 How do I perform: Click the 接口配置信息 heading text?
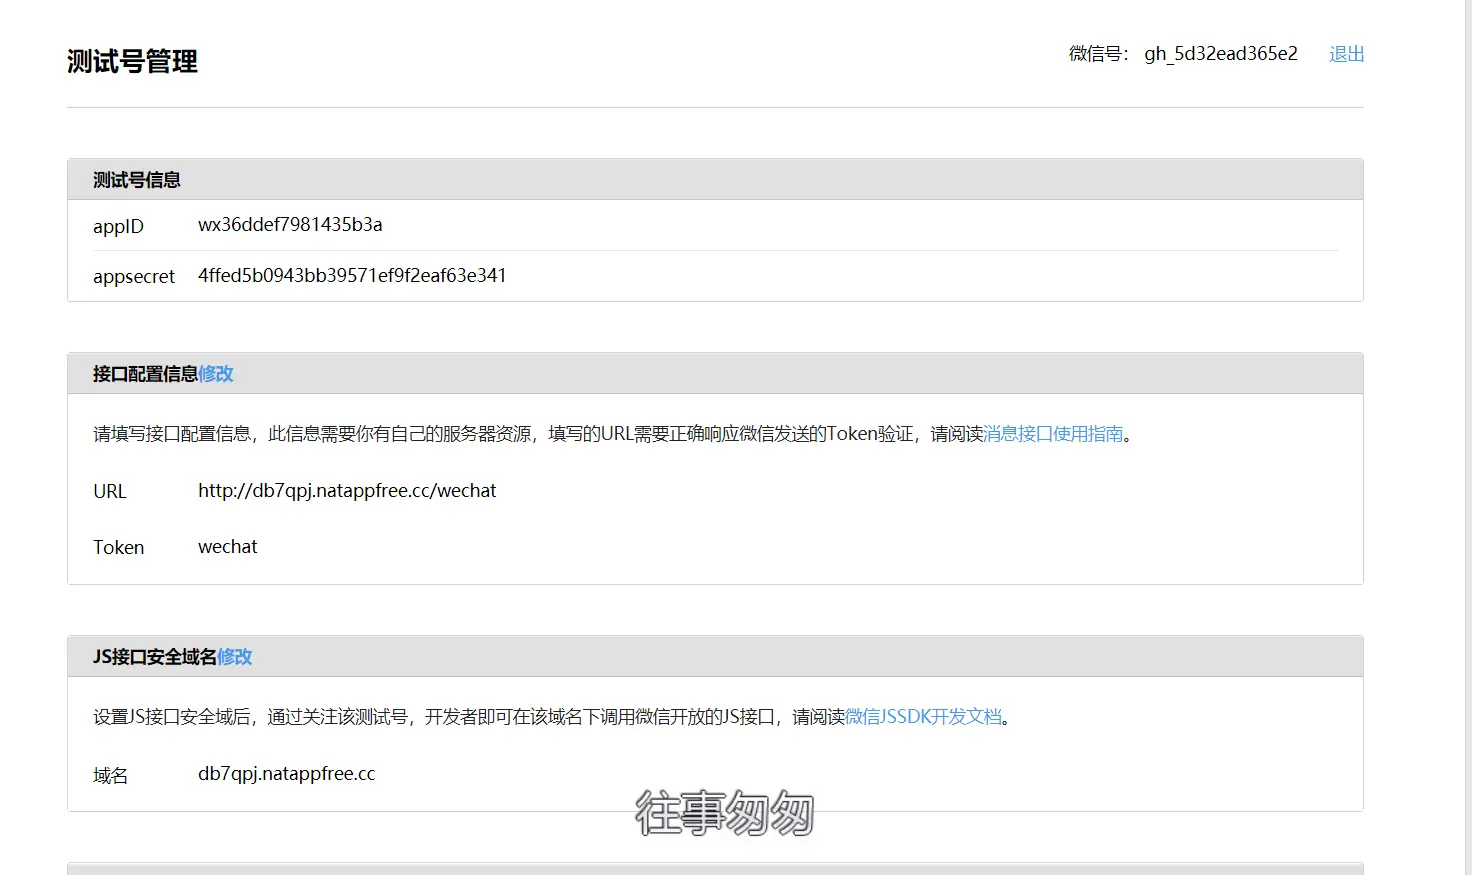(145, 374)
